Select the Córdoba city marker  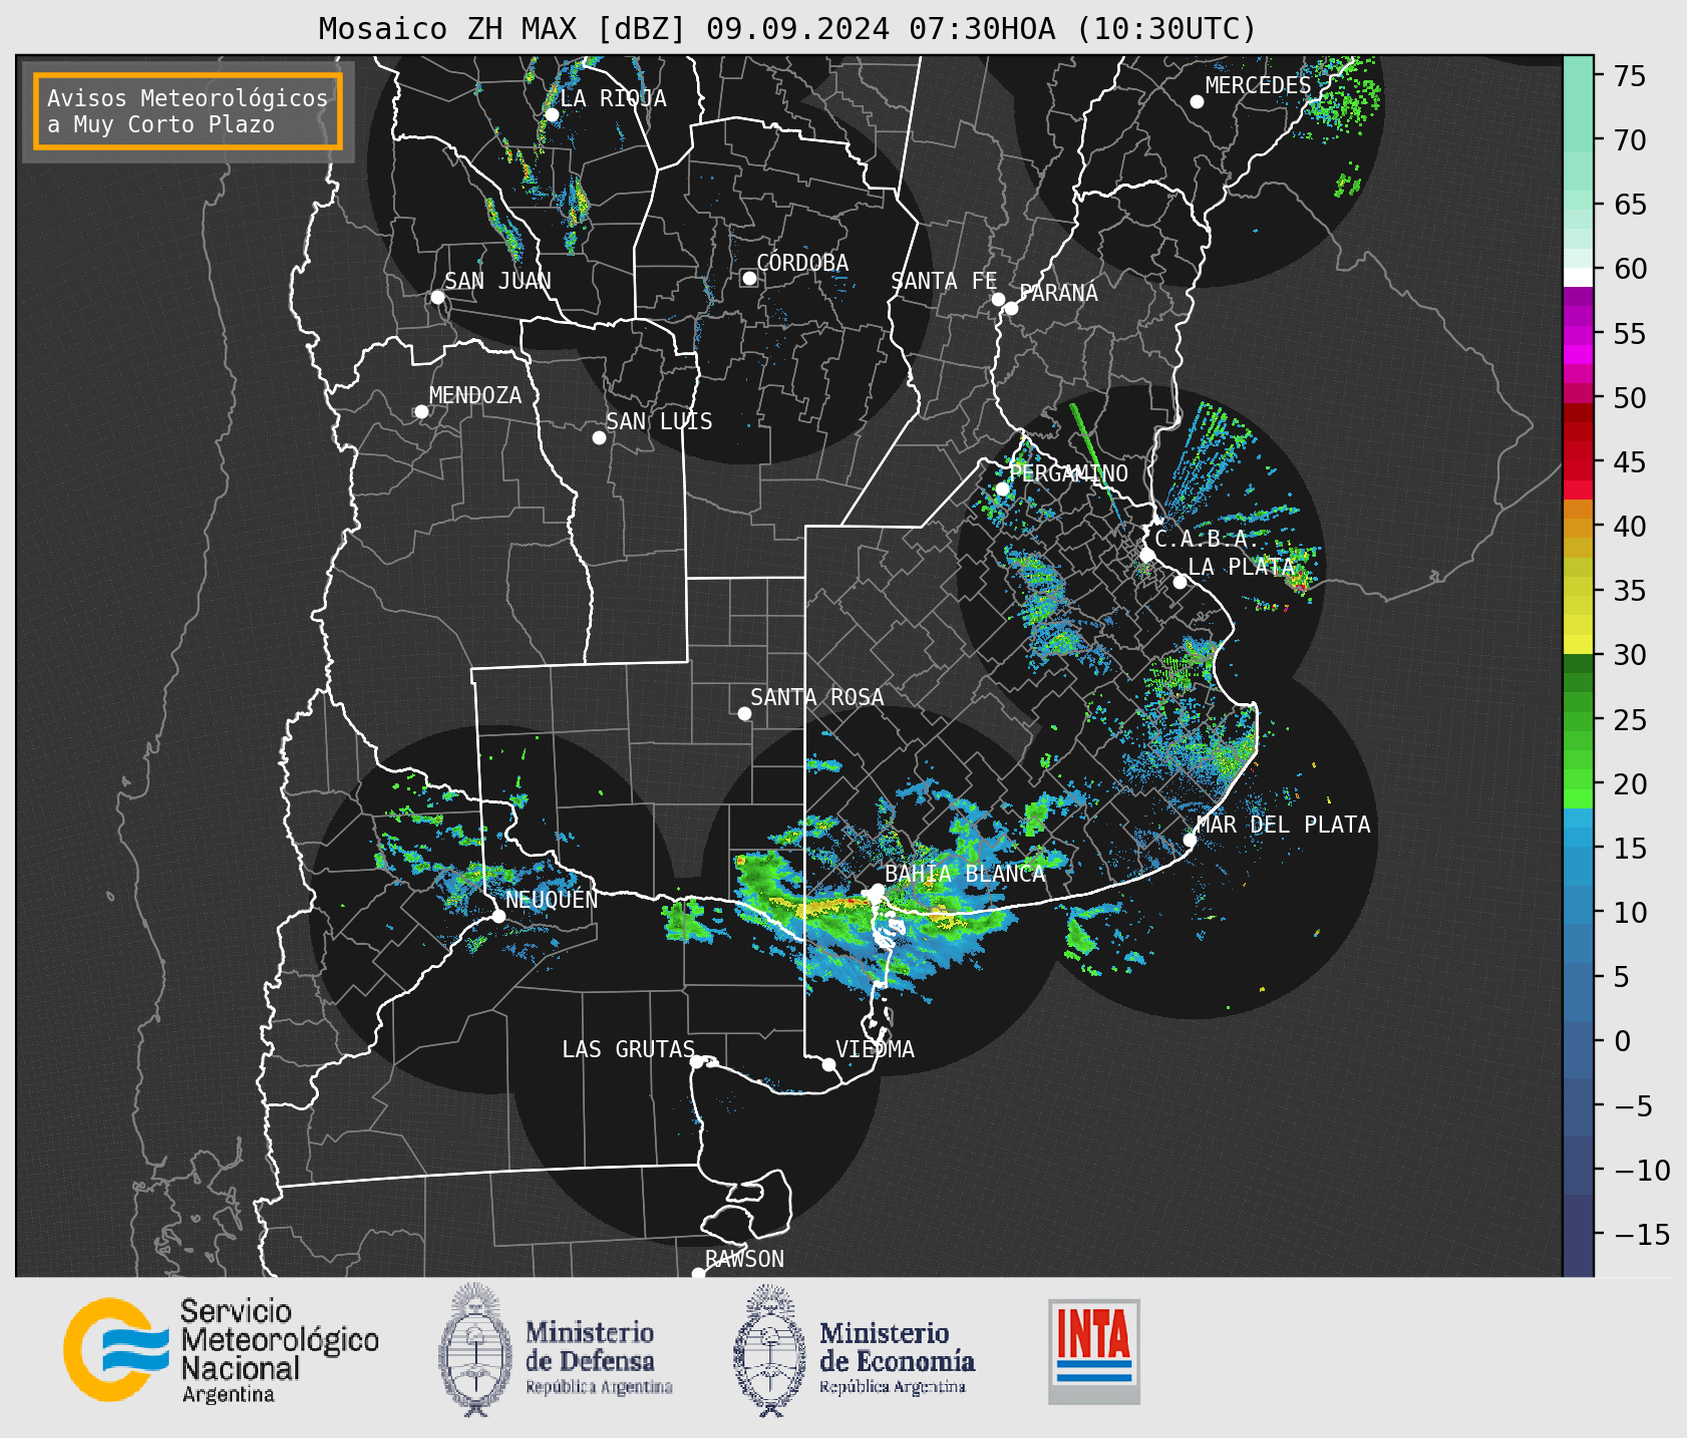coord(749,278)
